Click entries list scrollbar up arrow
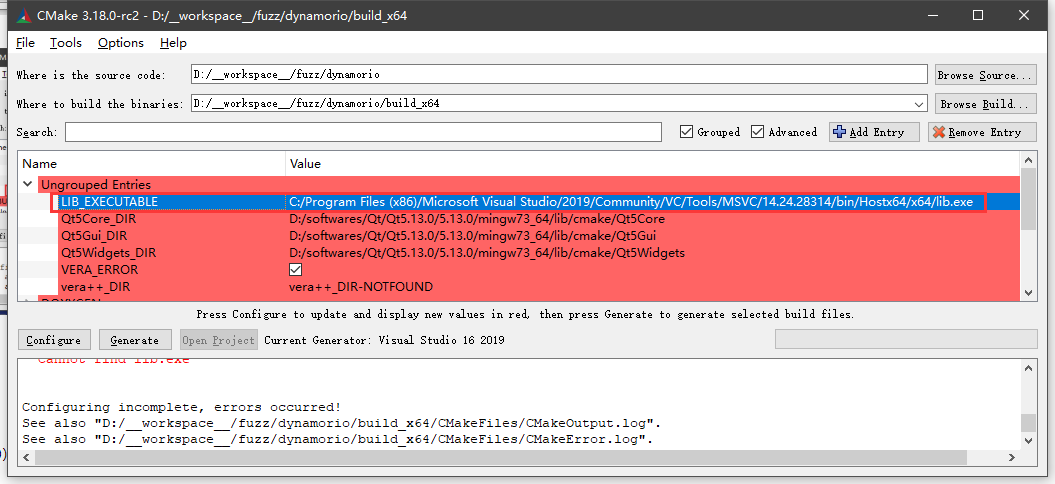Image resolution: width=1055 pixels, height=484 pixels. coord(1028,160)
